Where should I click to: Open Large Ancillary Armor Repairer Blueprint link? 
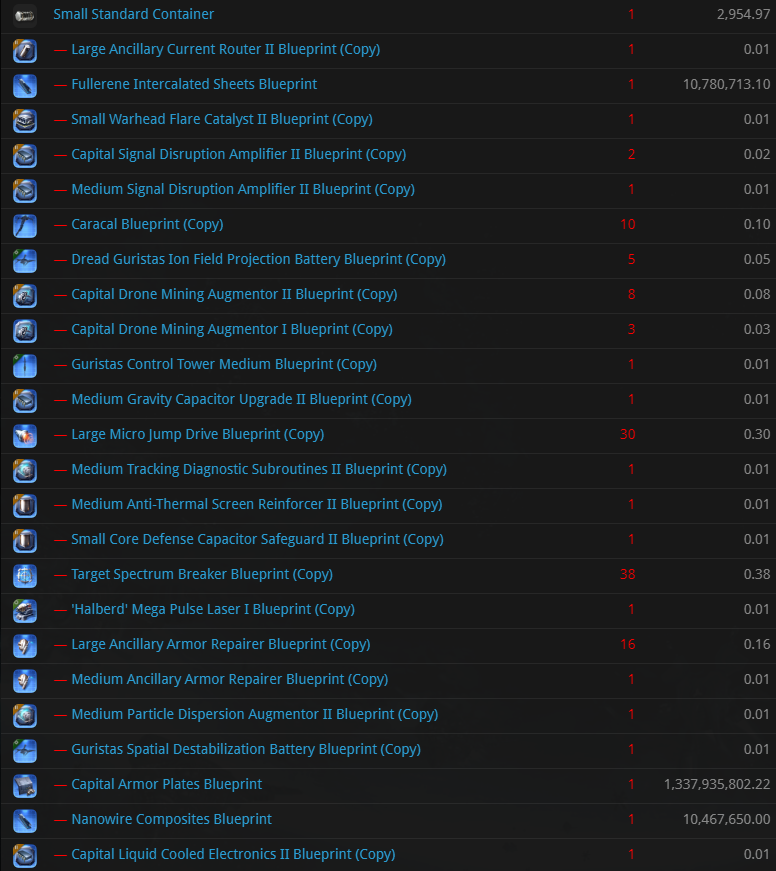[x=221, y=644]
